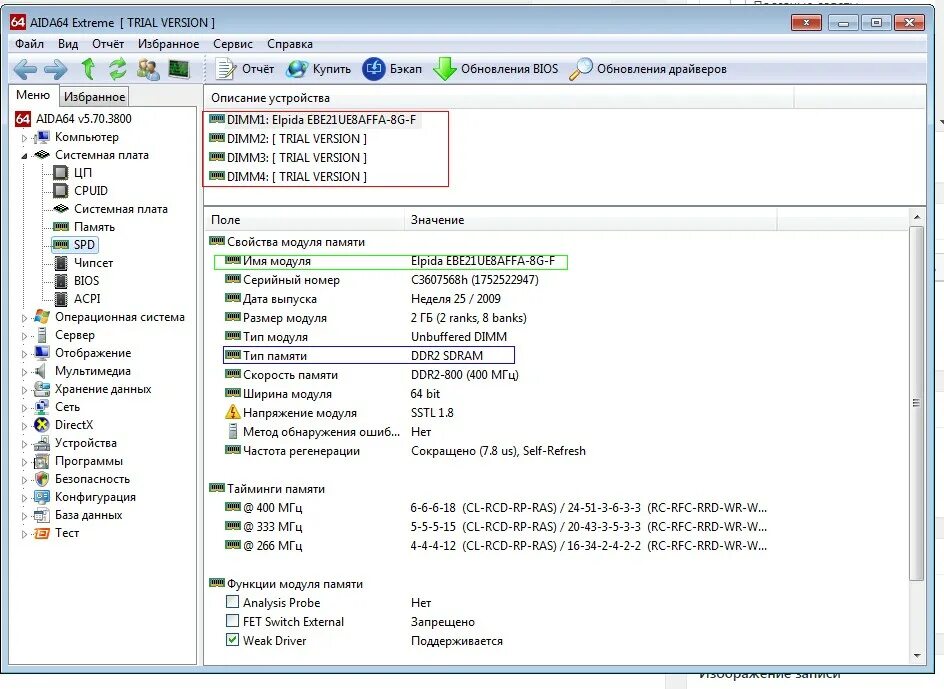The height and width of the screenshot is (689, 944).
Task: Expand the Сеть tree node
Action: point(24,408)
